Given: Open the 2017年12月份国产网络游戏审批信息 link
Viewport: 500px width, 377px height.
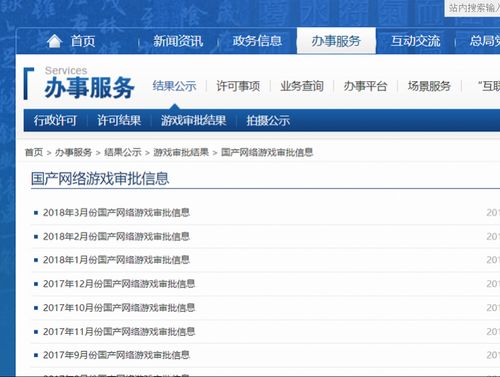Looking at the screenshot, I should click(119, 284).
